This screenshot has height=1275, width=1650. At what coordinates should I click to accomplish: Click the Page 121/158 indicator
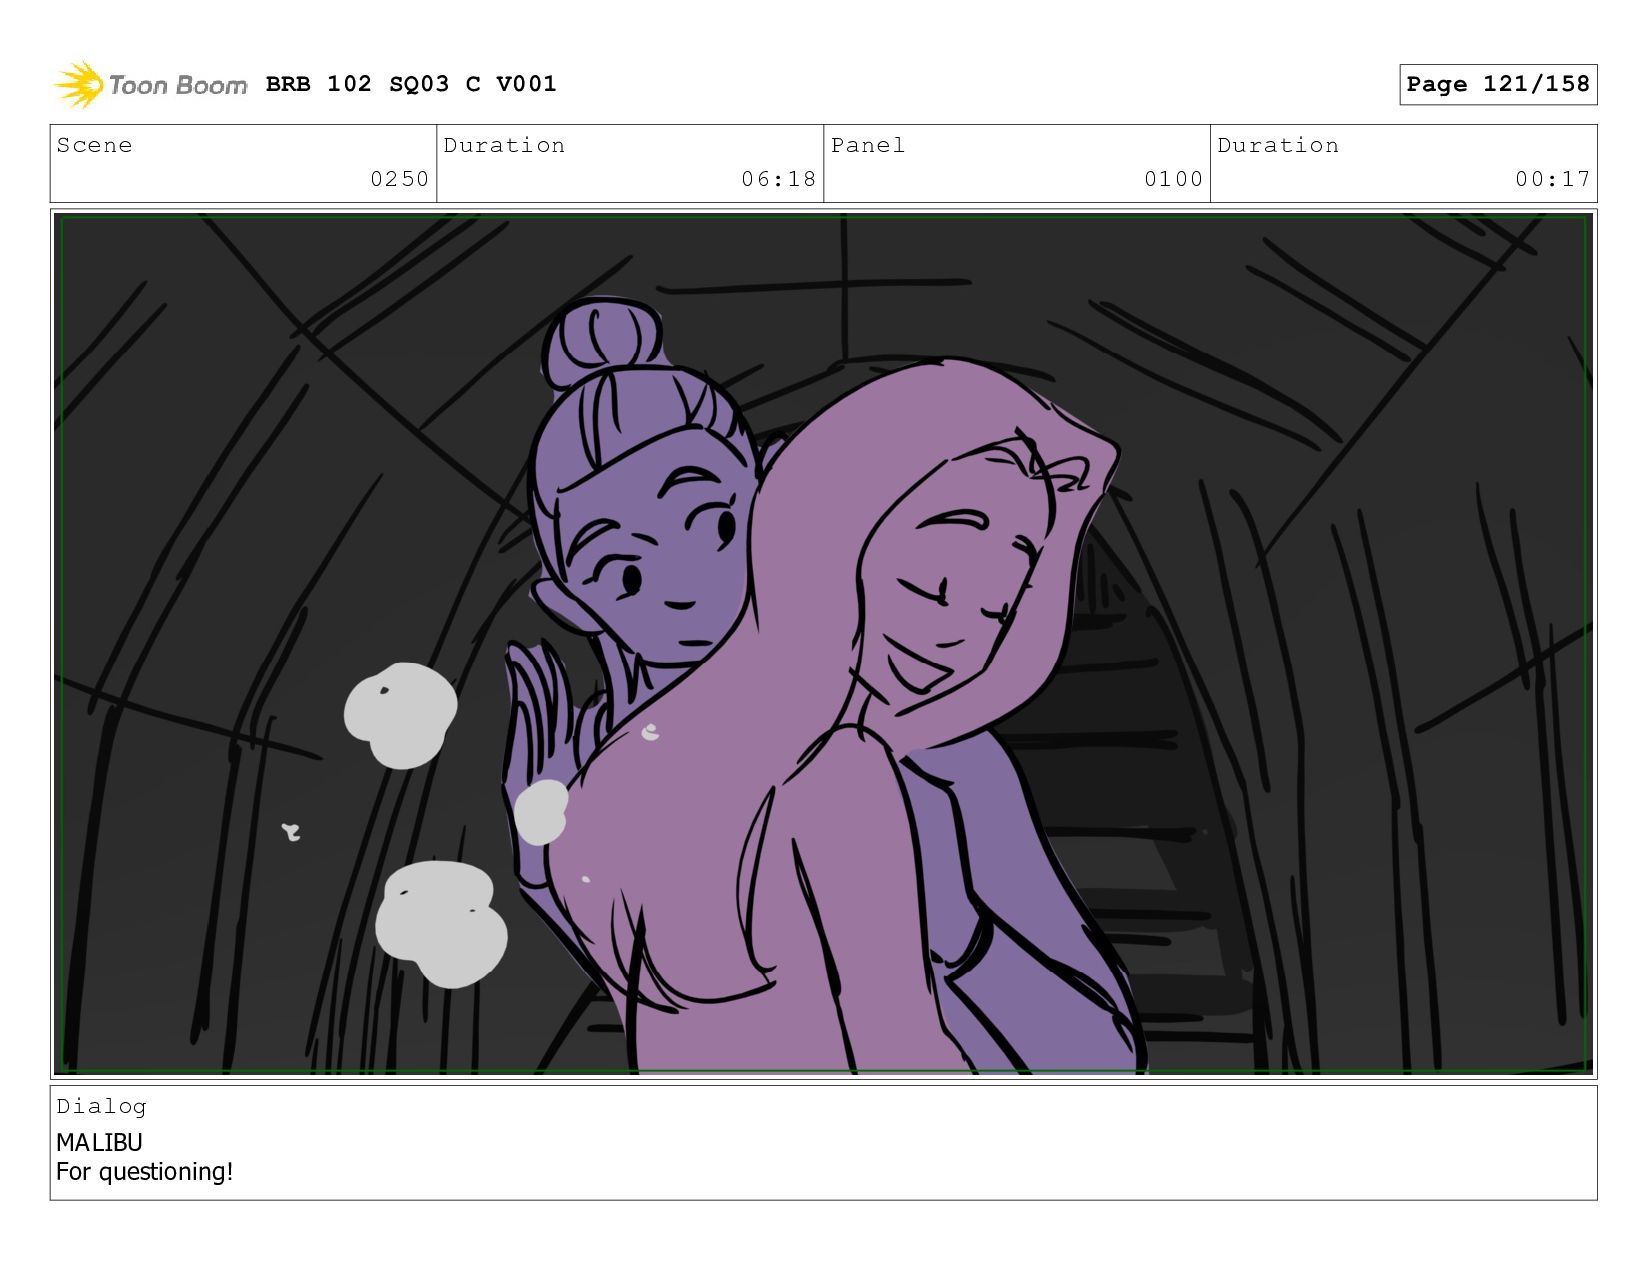pos(1498,84)
